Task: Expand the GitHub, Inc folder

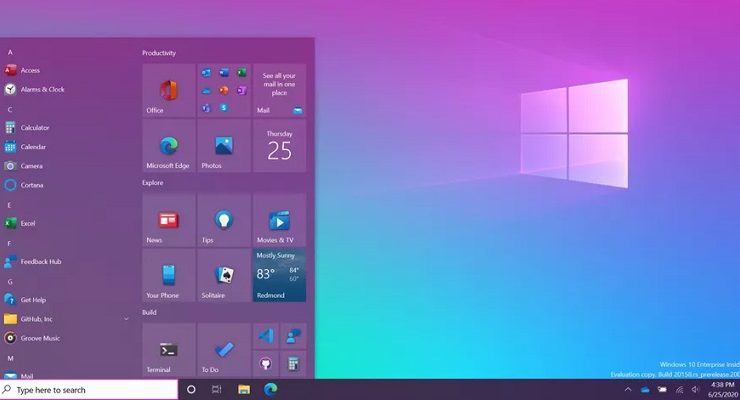Action: click(x=126, y=319)
